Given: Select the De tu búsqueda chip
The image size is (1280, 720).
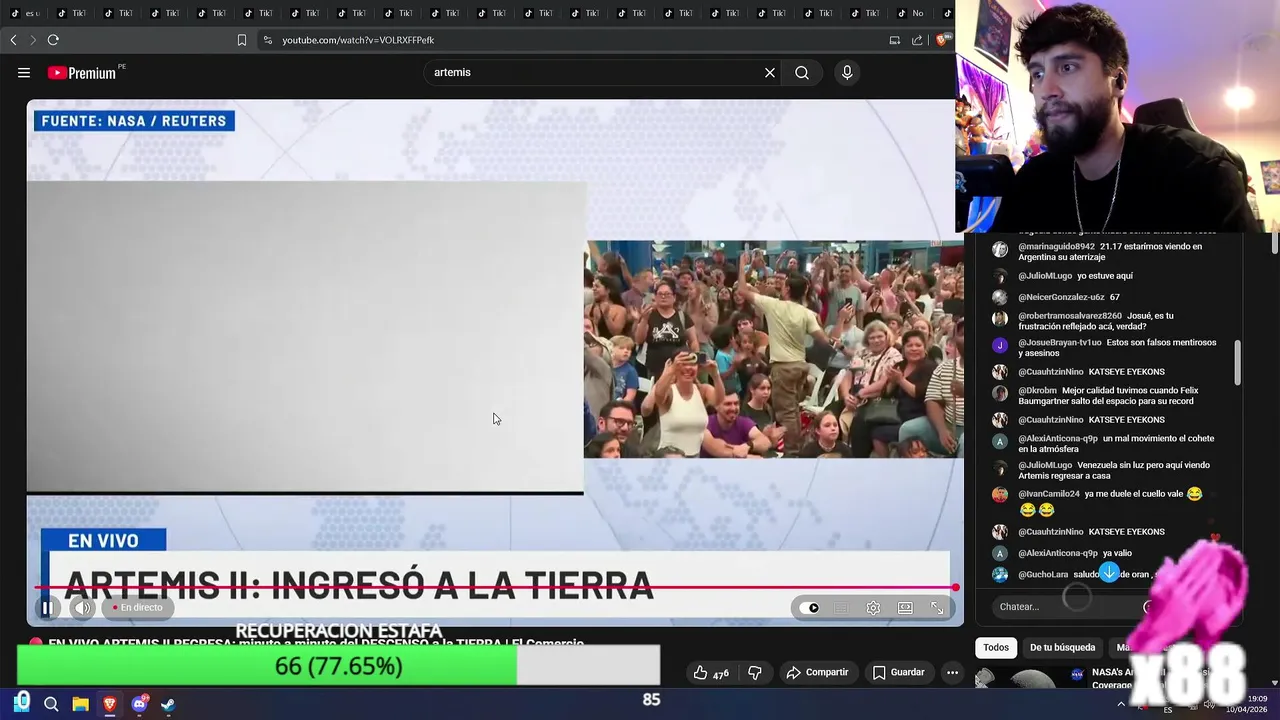Looking at the screenshot, I should pyautogui.click(x=1062, y=648).
